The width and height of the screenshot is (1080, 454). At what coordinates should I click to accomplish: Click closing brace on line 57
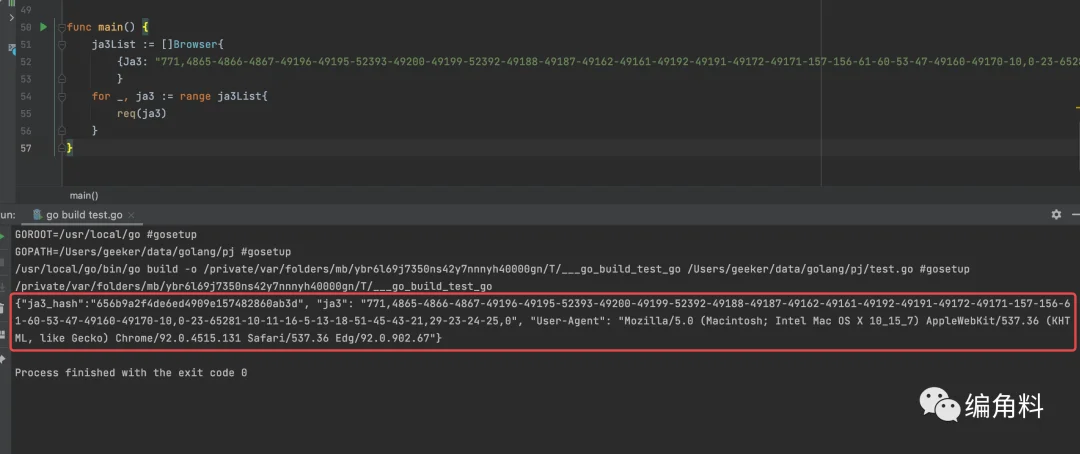pos(70,147)
